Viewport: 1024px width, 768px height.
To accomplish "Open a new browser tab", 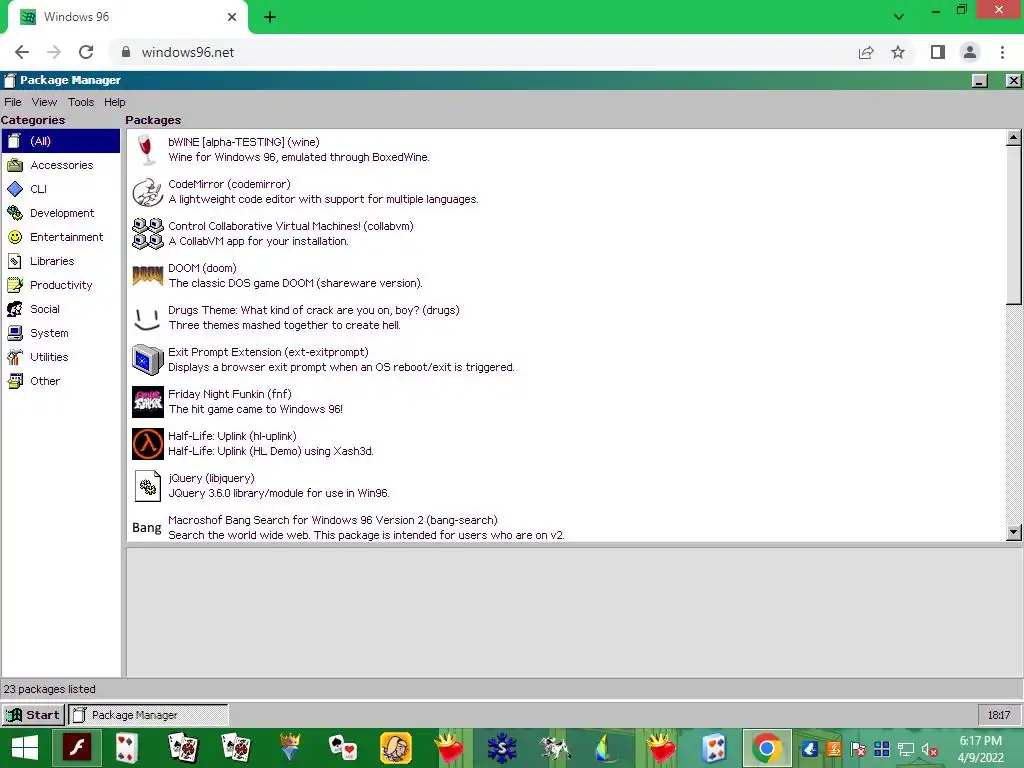I will tap(270, 17).
